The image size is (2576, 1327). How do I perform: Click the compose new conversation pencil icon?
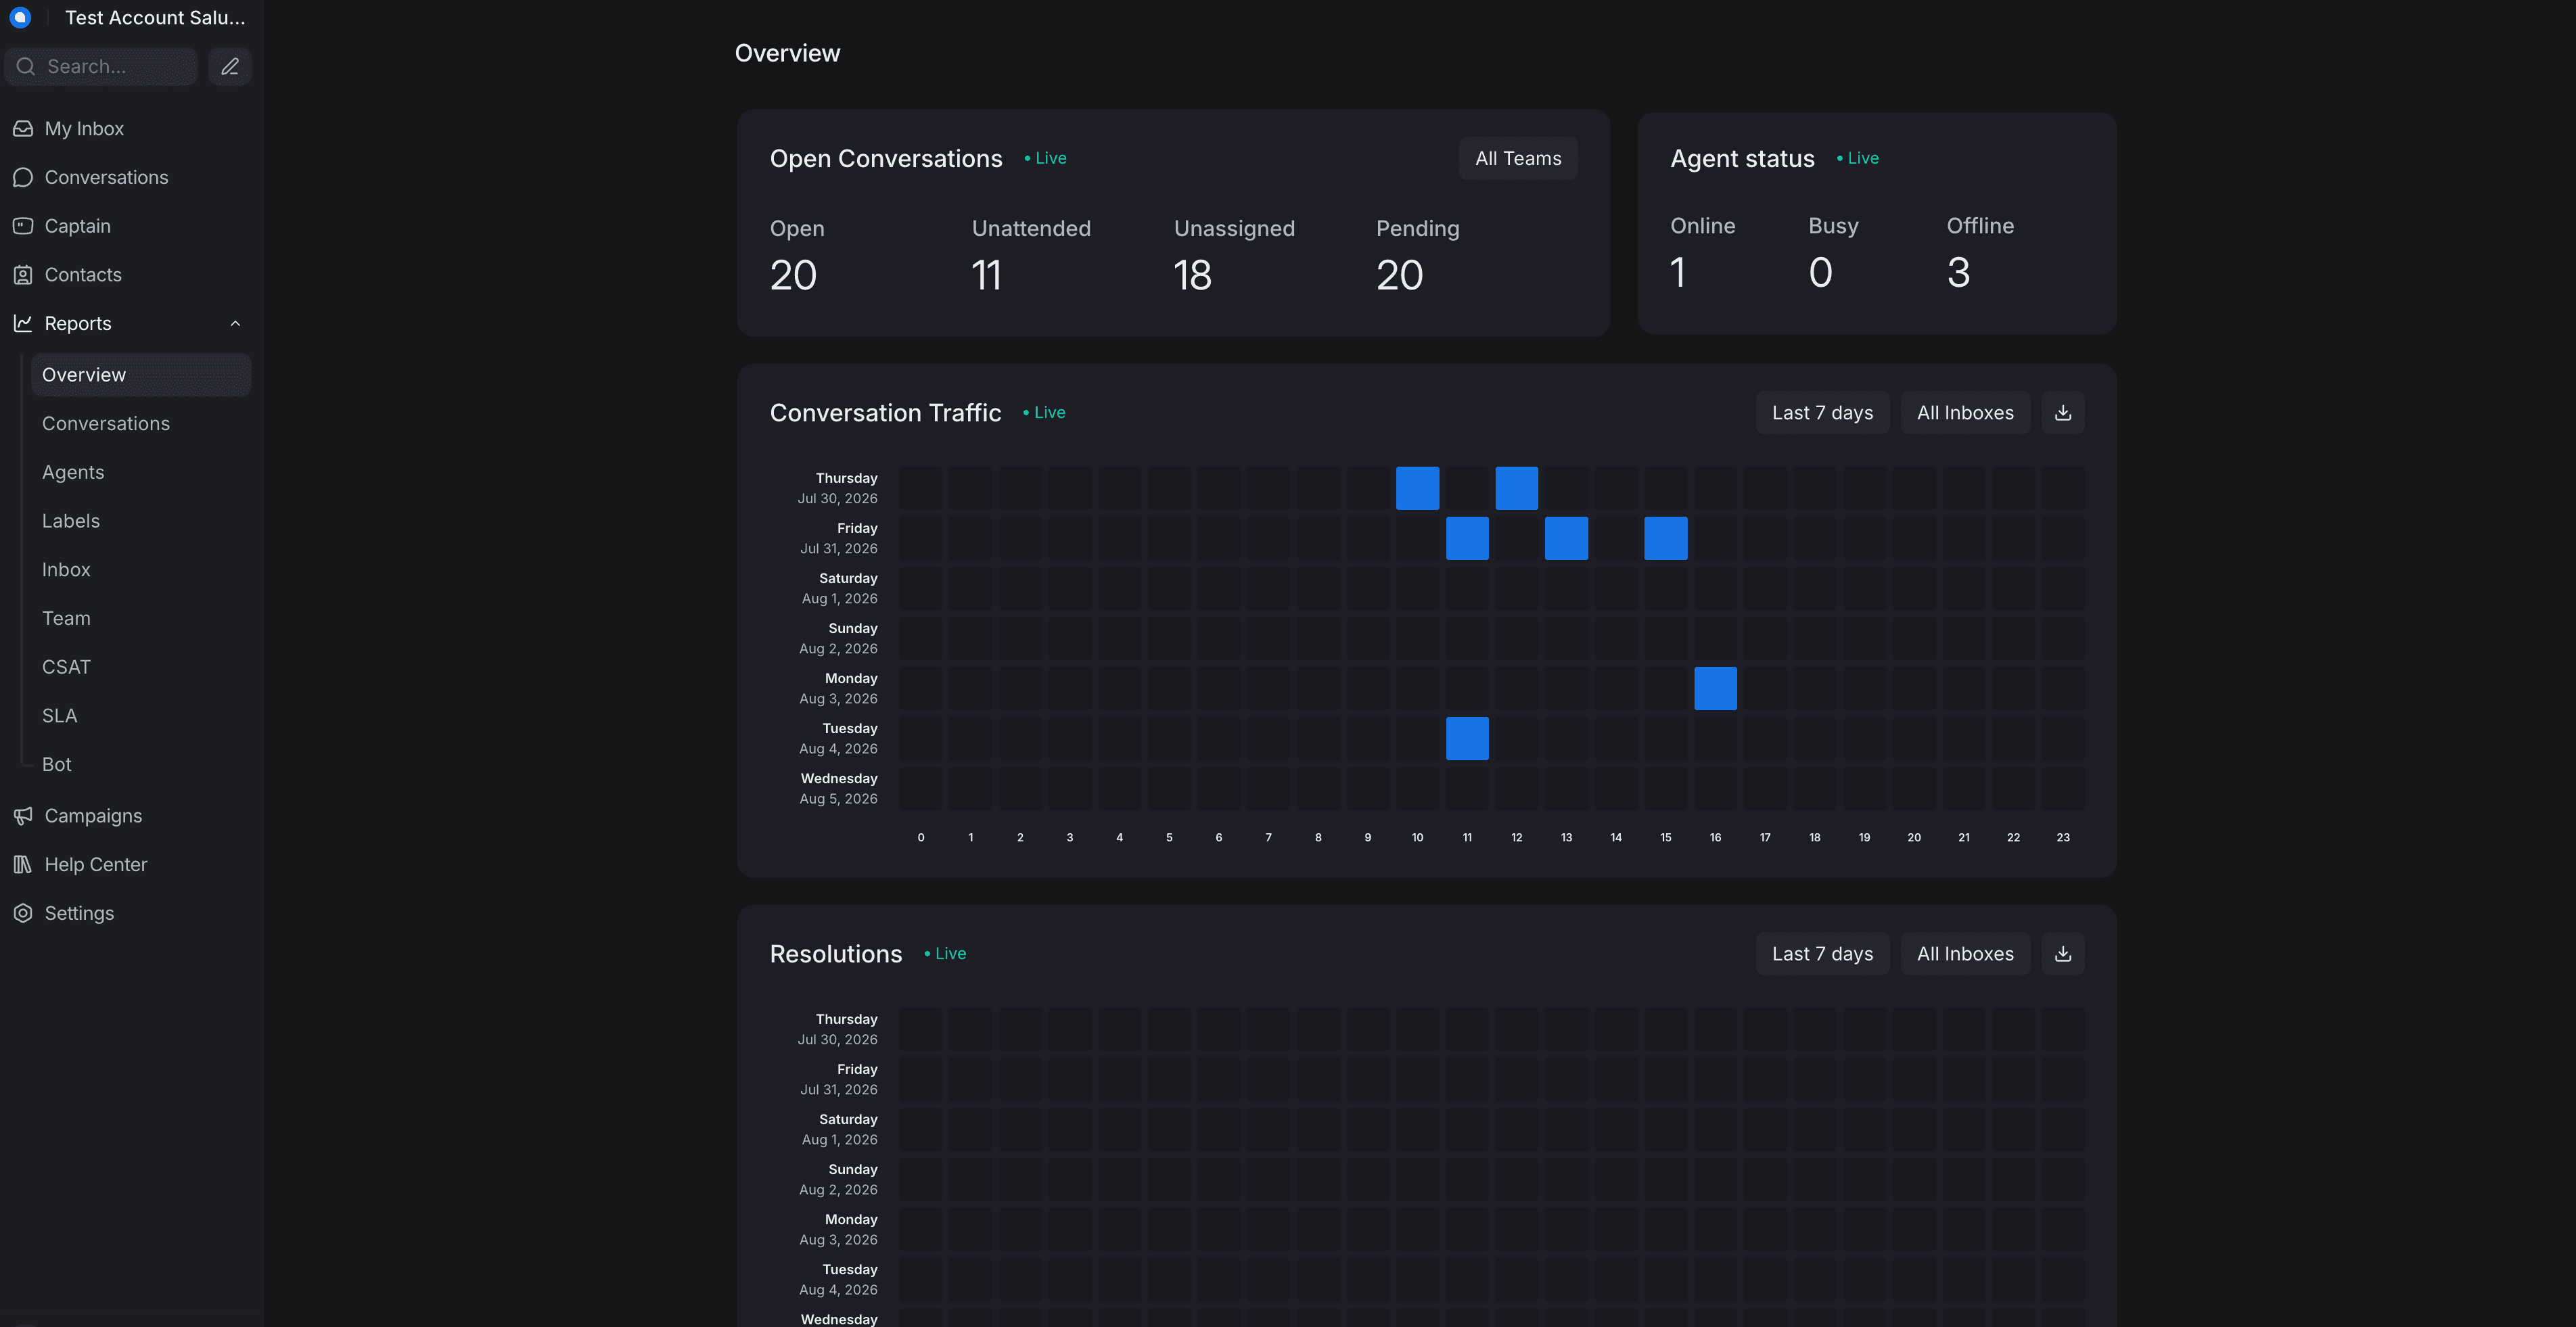tap(229, 66)
